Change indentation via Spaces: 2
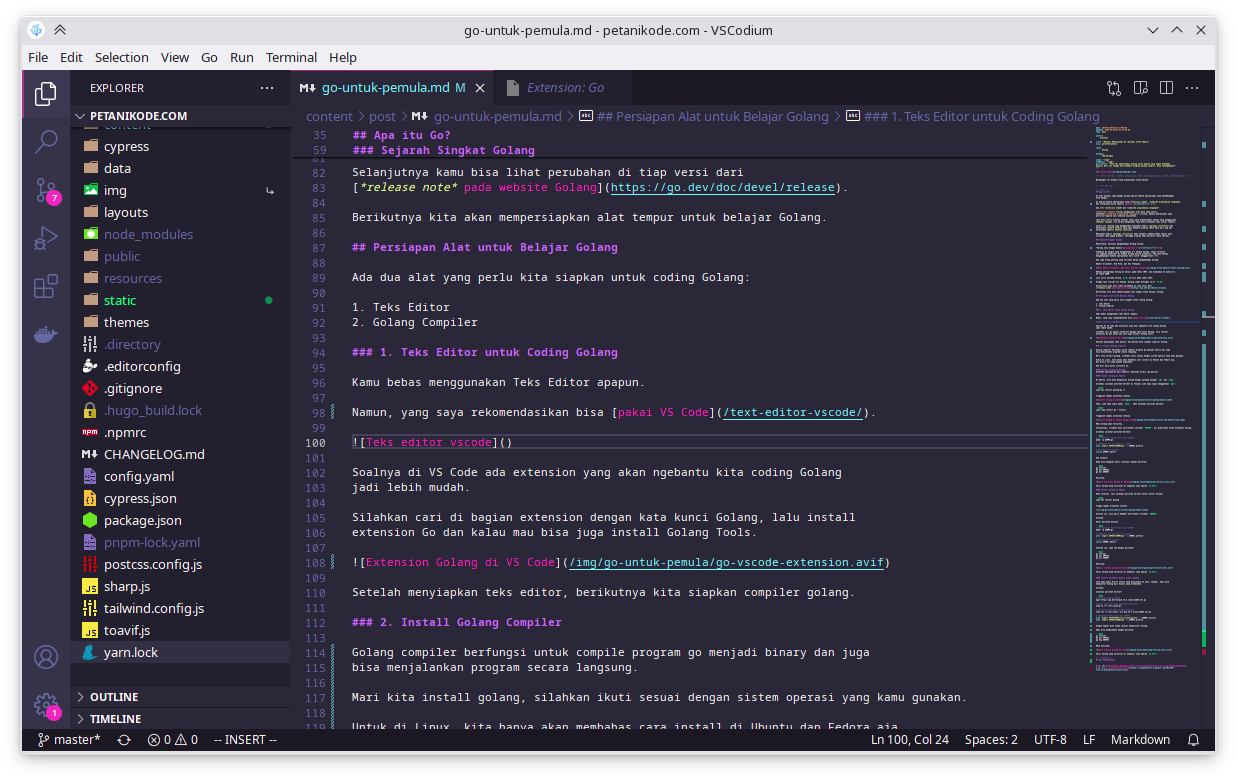Screen dimensions: 1237x779 (x=991, y=740)
